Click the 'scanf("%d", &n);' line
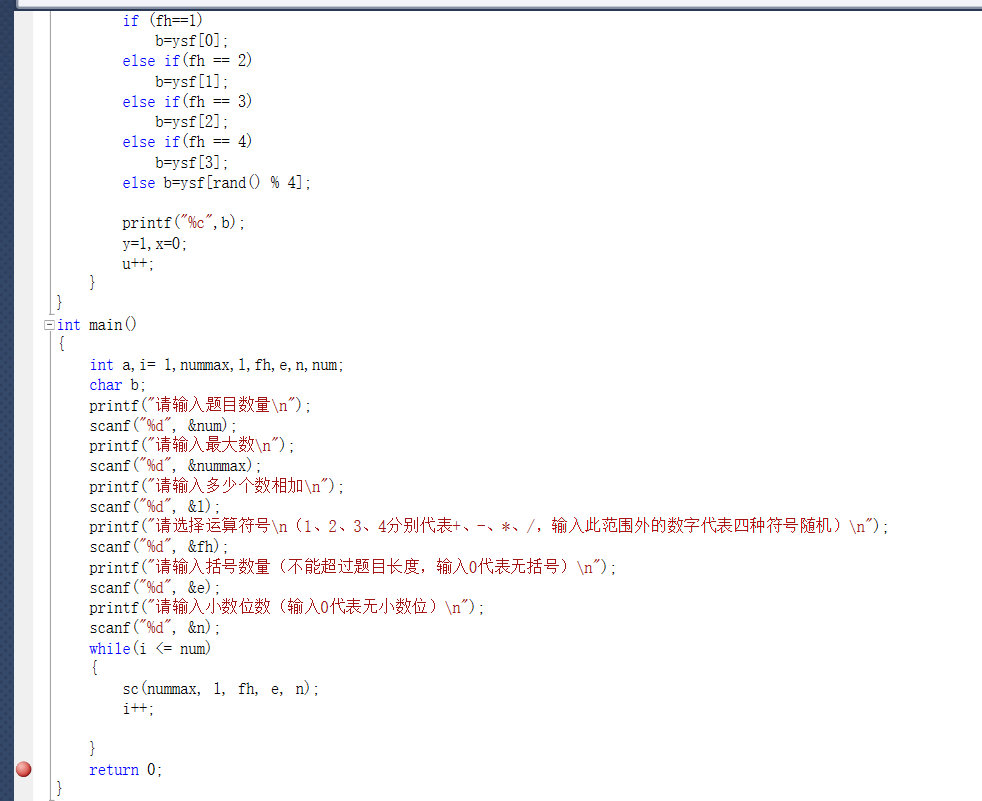 pos(155,628)
